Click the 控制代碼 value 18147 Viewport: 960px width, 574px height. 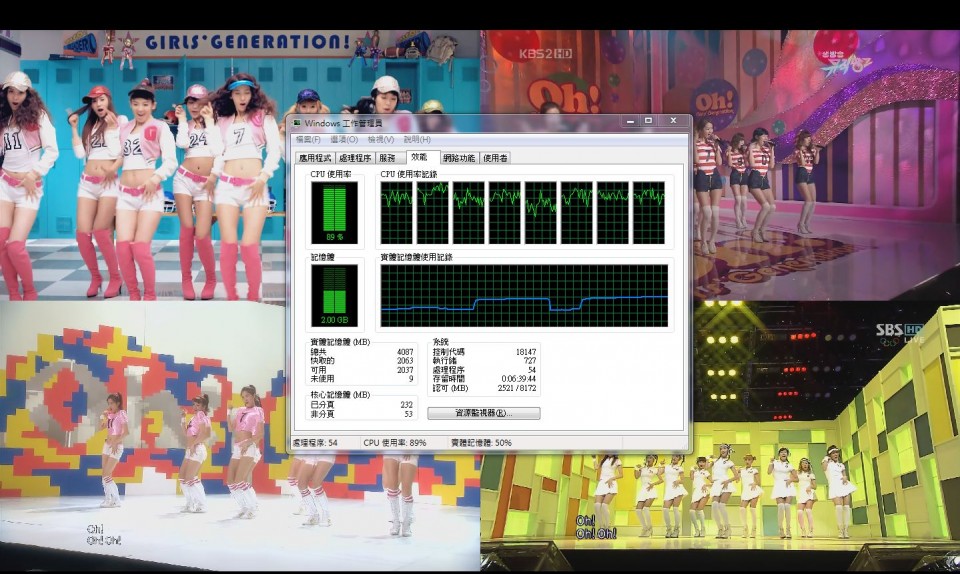tap(526, 352)
